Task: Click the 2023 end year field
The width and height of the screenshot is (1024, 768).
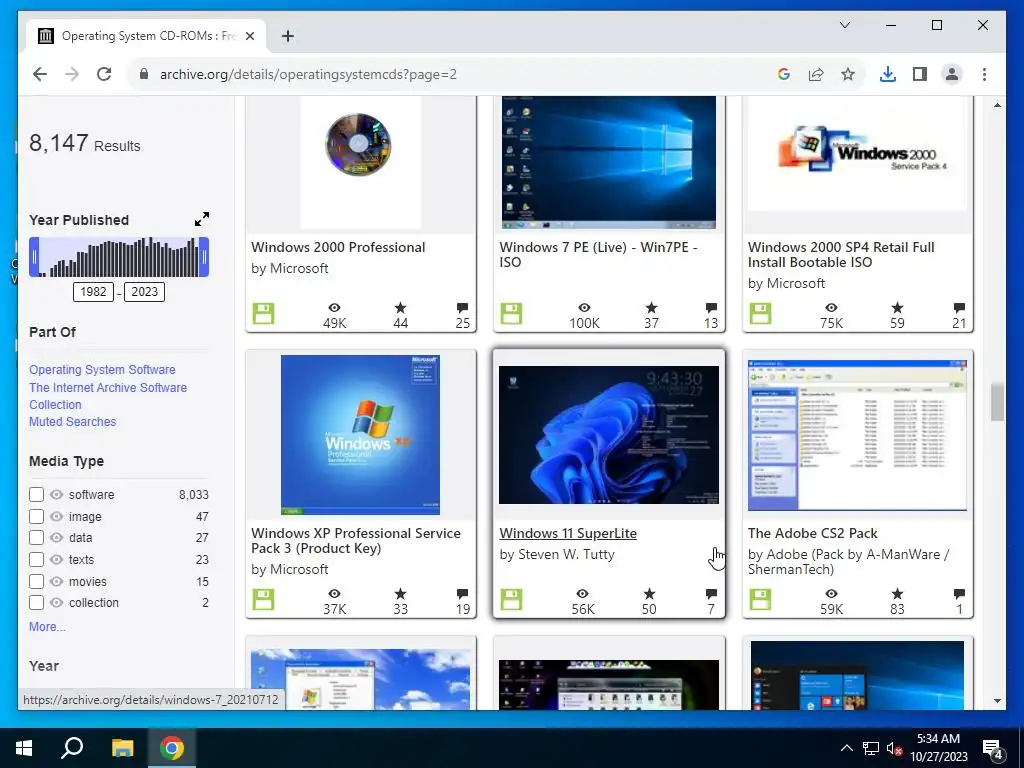Action: click(x=144, y=291)
